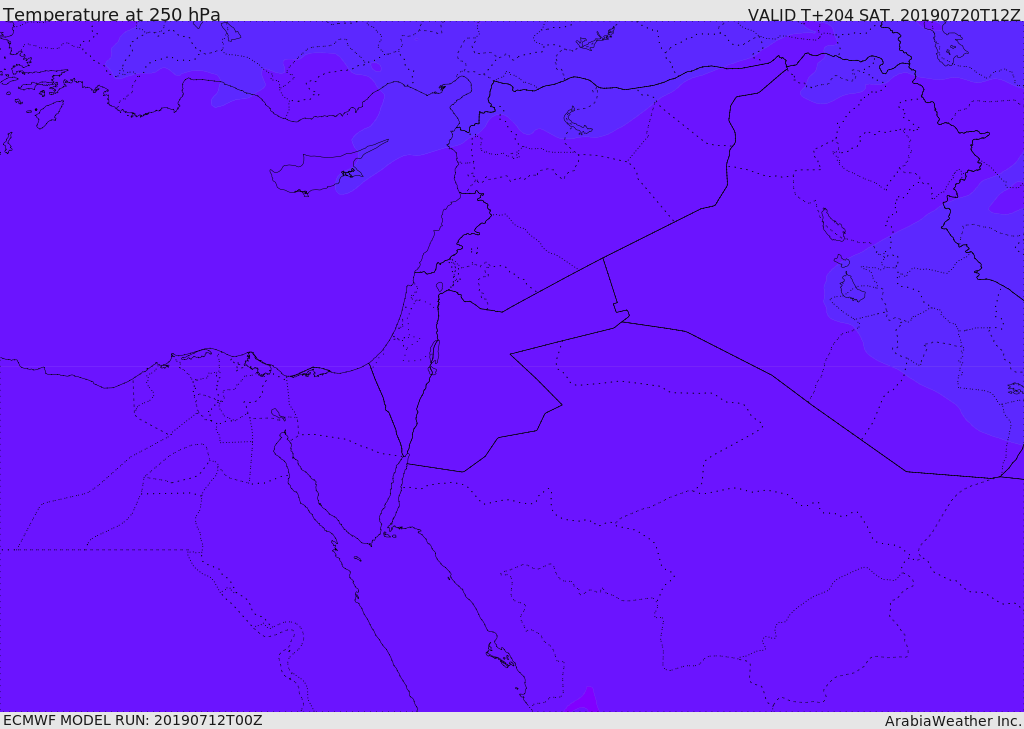1024x729 pixels.
Task: Click 'ECMWF MODEL RUN: 20190712T00Z' text
Action: point(133,720)
